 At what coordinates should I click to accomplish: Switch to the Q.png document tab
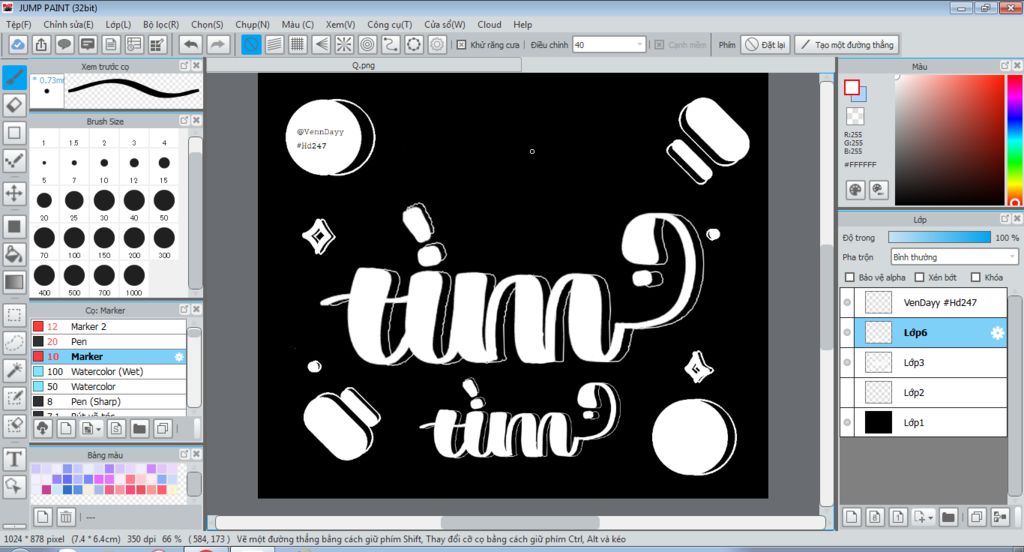(364, 65)
